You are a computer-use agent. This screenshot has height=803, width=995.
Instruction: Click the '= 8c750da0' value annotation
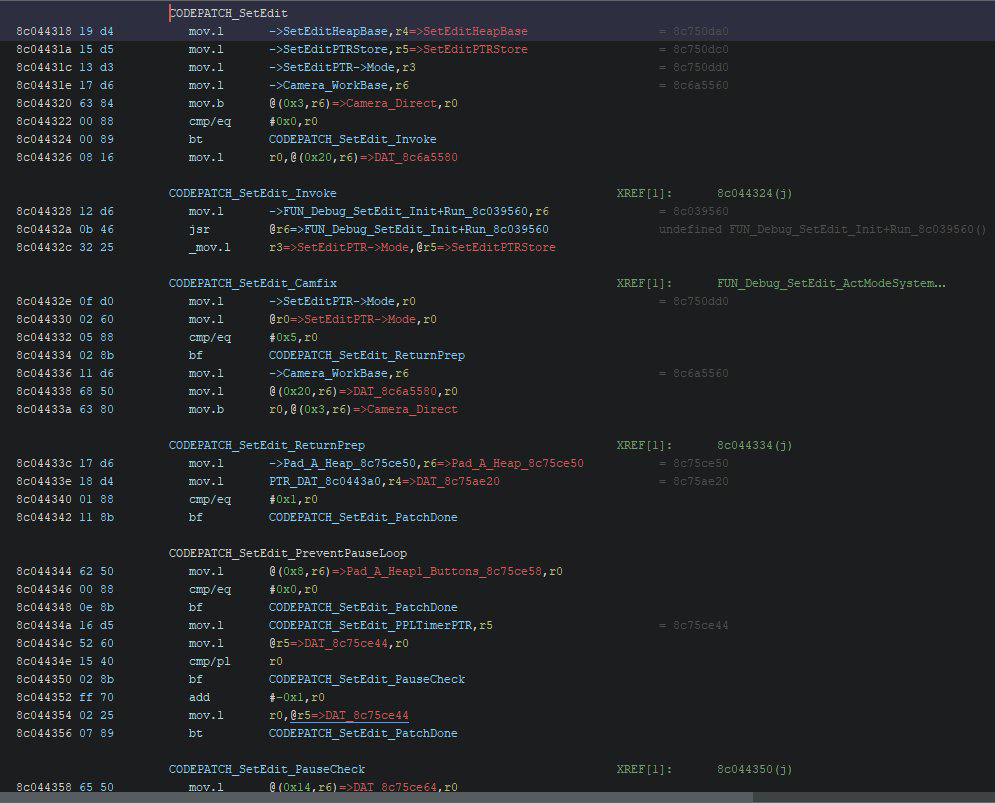[693, 31]
